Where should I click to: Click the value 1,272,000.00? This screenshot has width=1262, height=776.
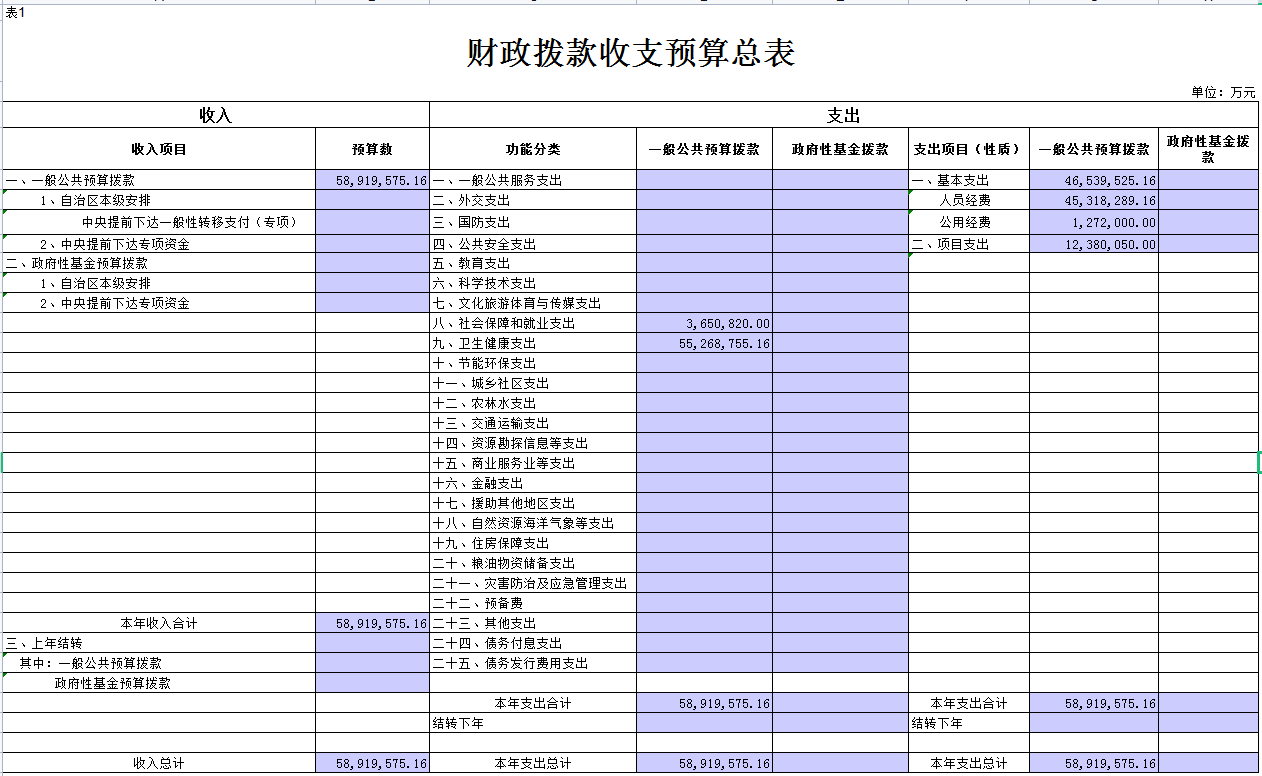(1114, 222)
